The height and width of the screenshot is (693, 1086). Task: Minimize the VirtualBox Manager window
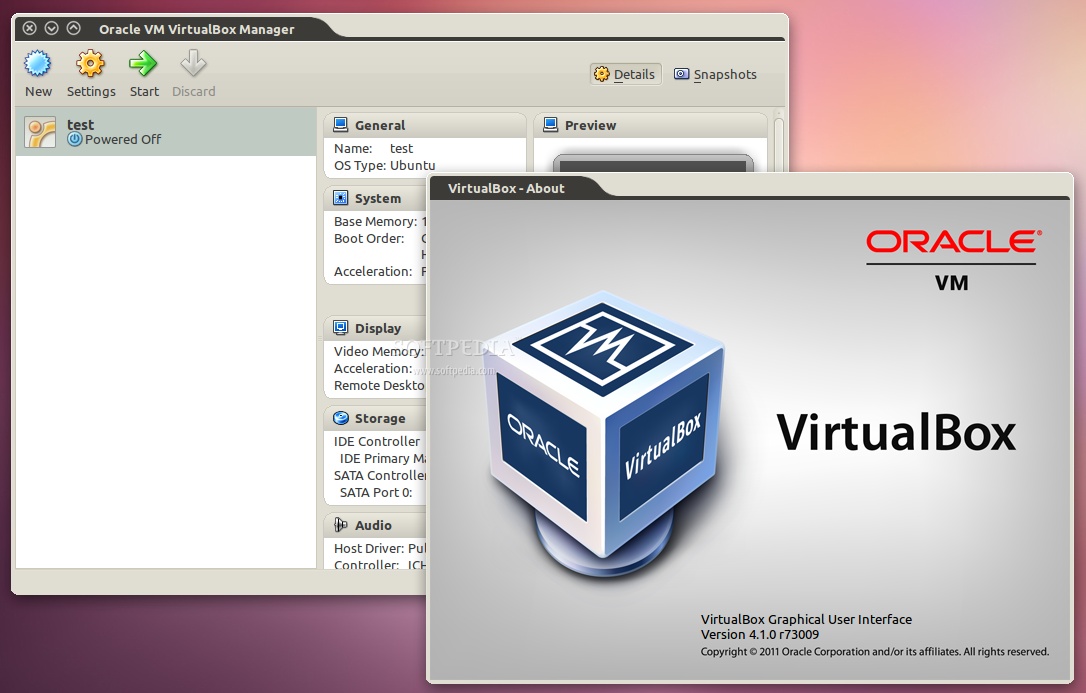[51, 28]
